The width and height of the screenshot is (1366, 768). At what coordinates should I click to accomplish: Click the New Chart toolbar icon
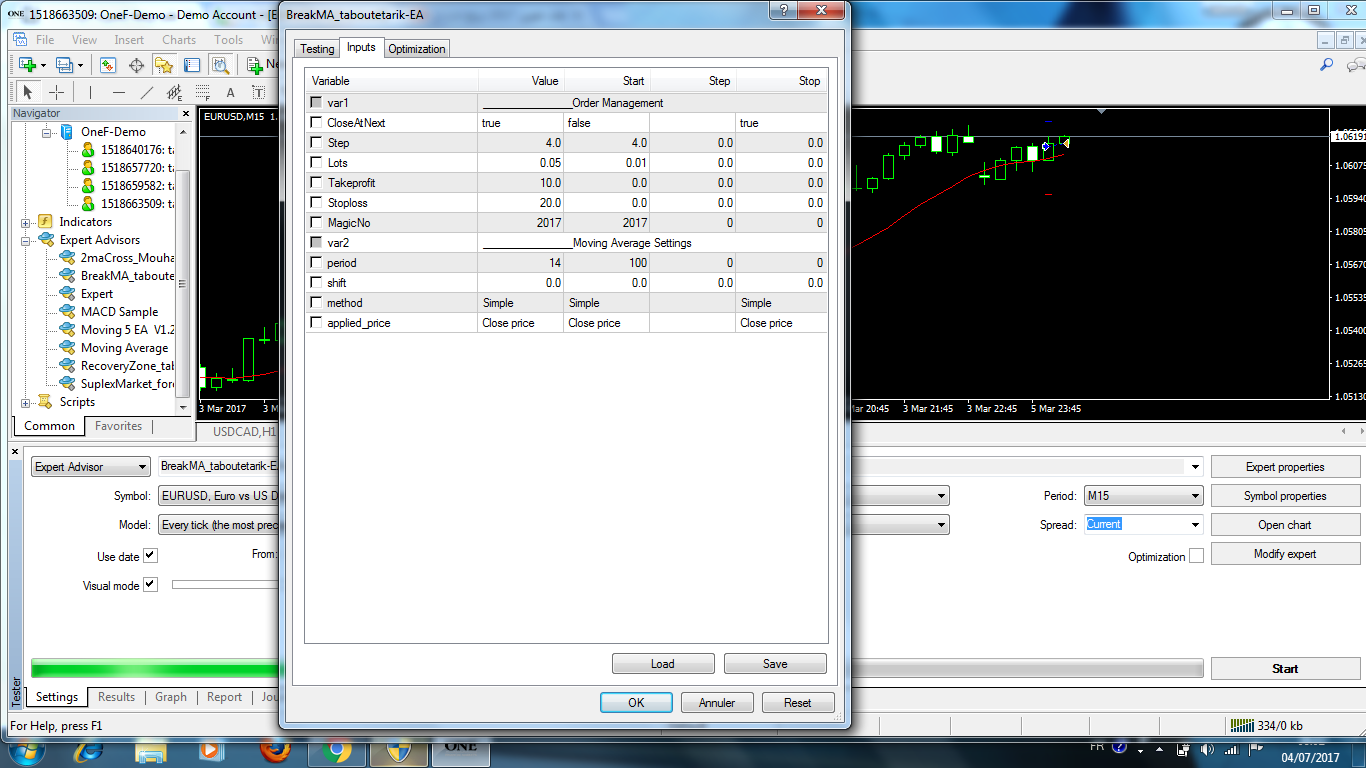coord(28,65)
